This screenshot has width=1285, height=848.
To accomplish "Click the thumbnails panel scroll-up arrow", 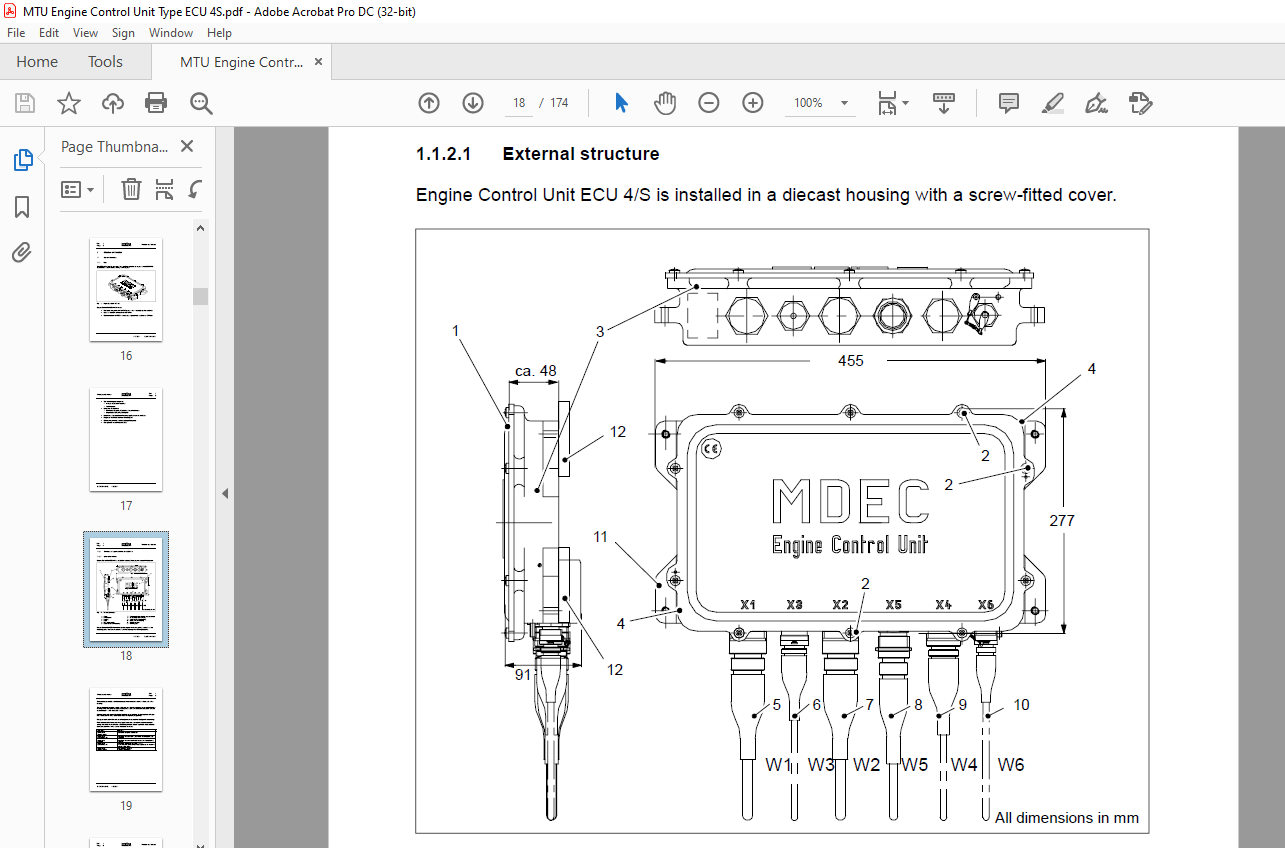I will (x=201, y=228).
